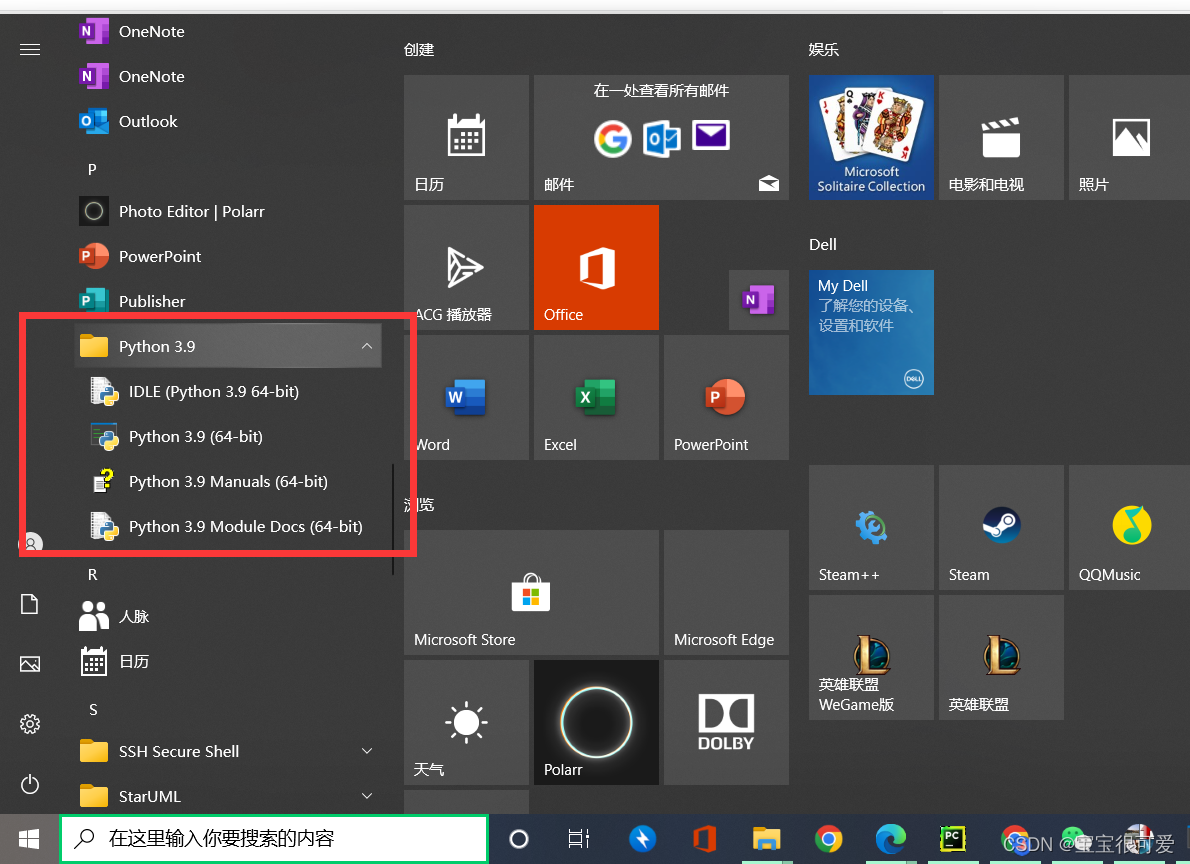The image size is (1190, 864).
Task: Open Cortana circle on taskbar
Action: pos(519,839)
